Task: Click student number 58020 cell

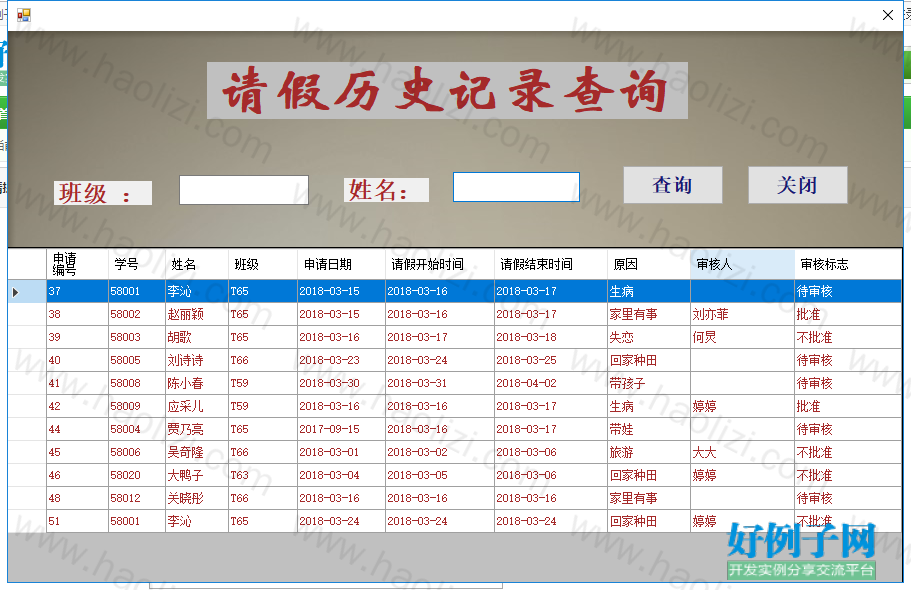Action: tap(137, 475)
